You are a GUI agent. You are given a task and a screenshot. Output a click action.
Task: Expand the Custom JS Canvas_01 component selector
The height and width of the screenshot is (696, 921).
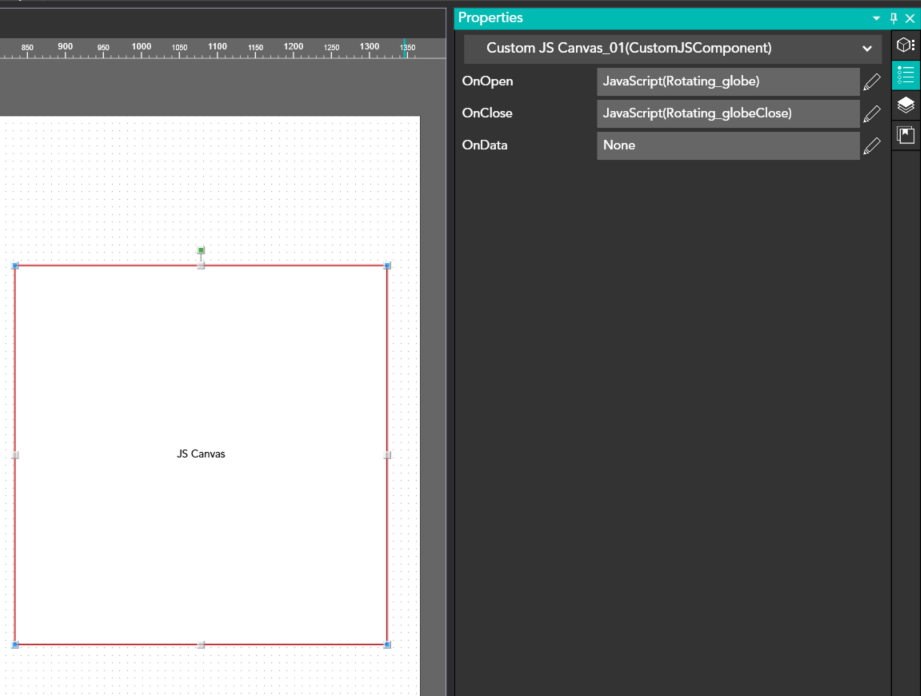pyautogui.click(x=867, y=49)
